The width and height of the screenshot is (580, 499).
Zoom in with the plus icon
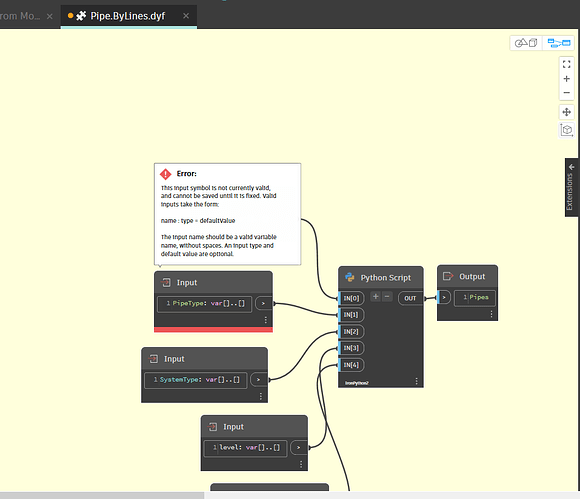point(566,79)
